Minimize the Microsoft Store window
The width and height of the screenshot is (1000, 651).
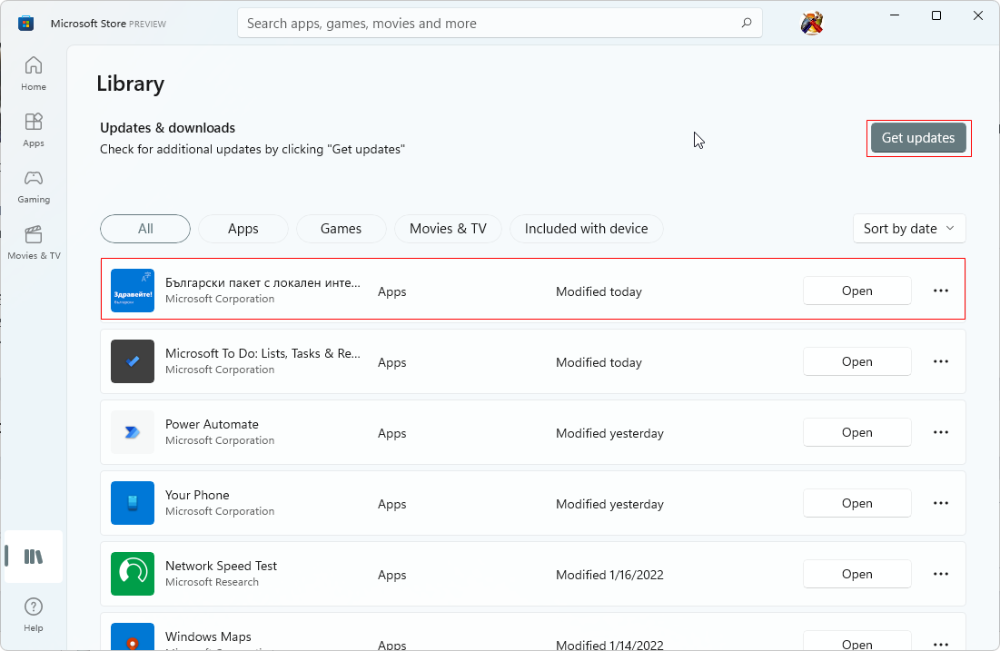[895, 15]
